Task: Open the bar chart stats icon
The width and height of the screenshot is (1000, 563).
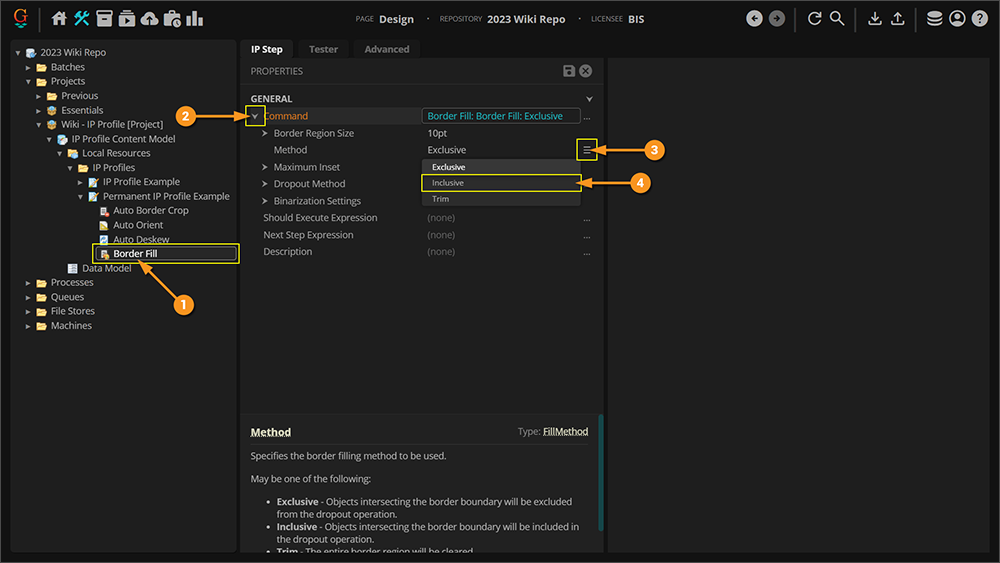Action: 194,19
